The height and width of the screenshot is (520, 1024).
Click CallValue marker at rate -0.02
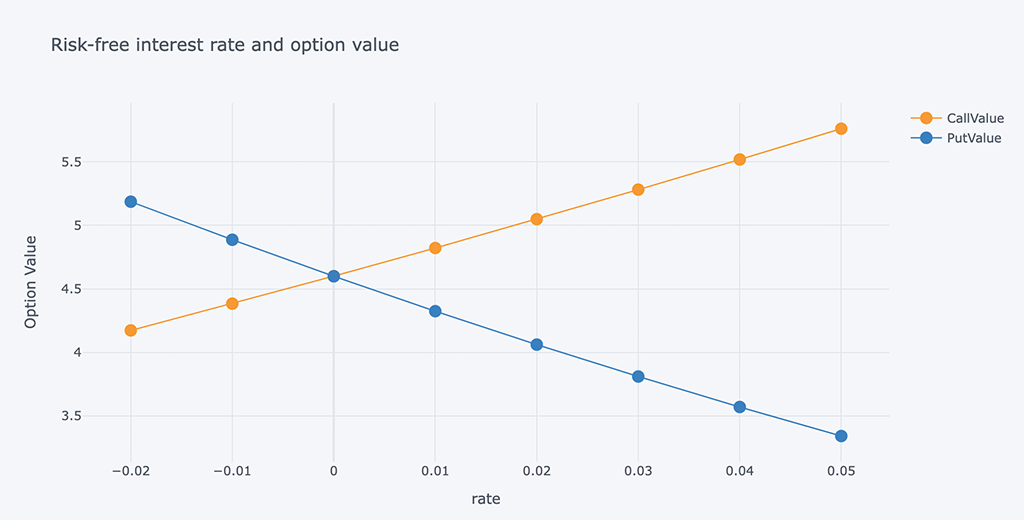[131, 330]
